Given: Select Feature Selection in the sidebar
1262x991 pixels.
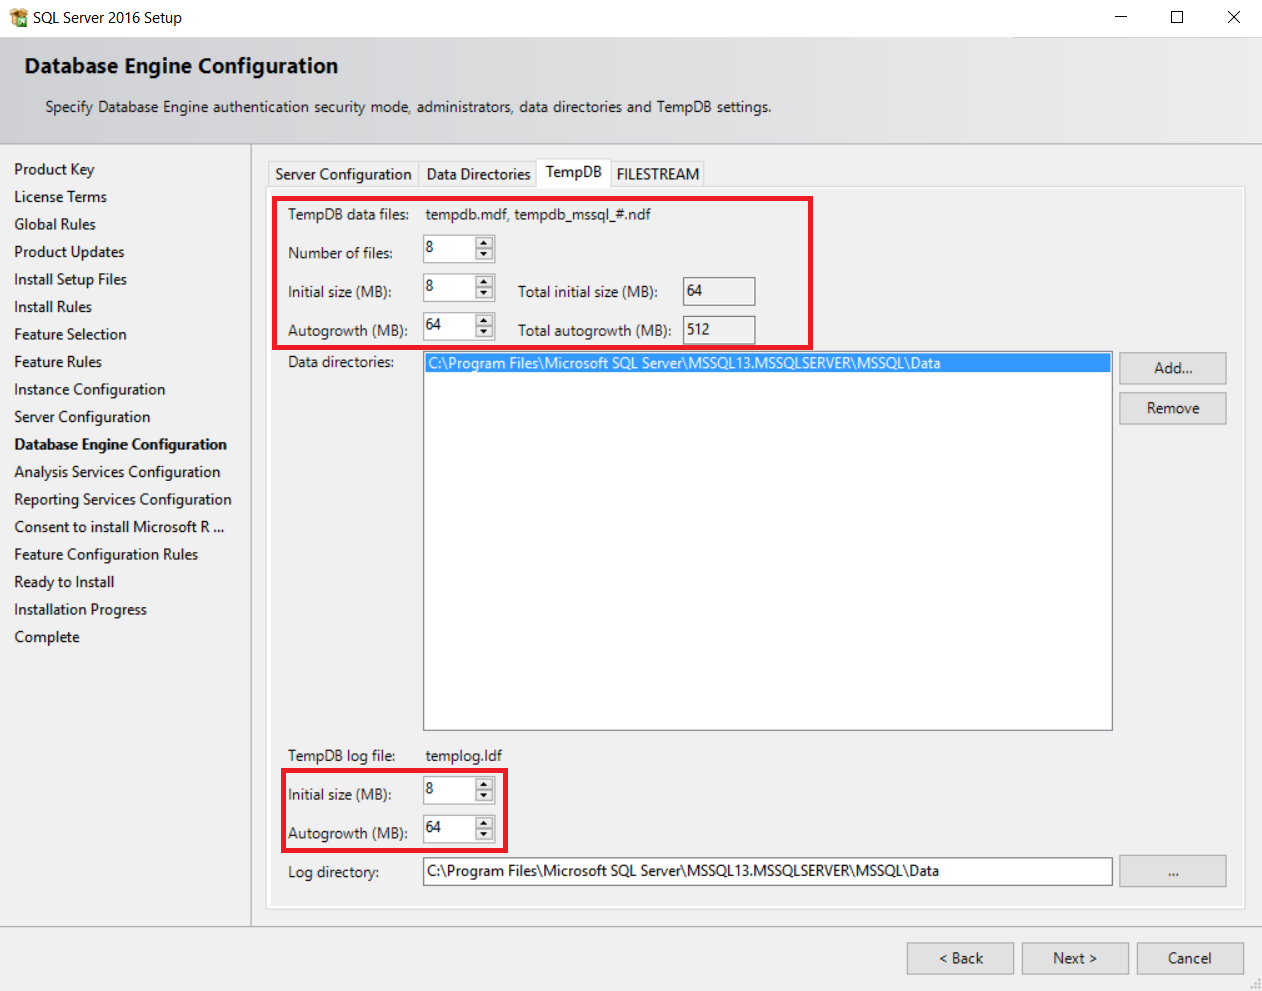Looking at the screenshot, I should [x=69, y=334].
